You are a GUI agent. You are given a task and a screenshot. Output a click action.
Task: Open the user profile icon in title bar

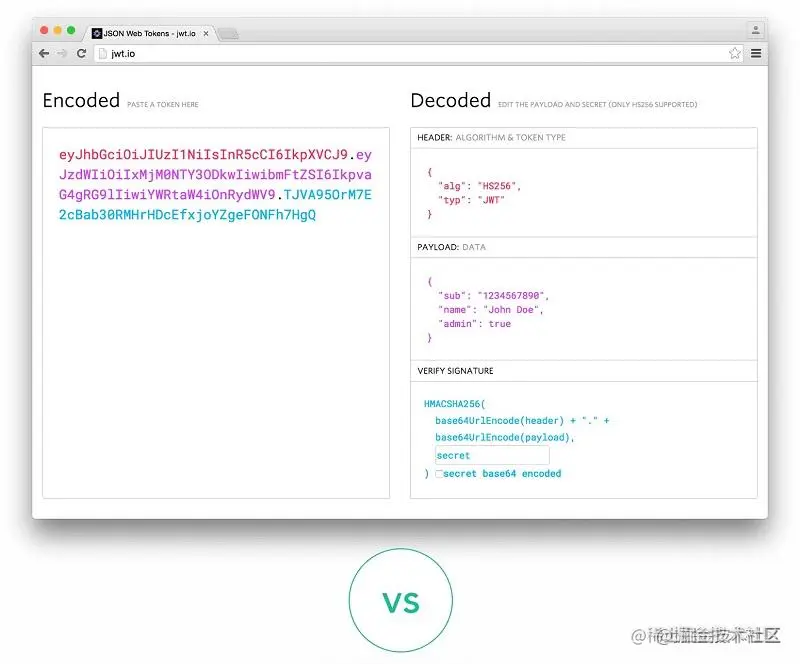[x=755, y=30]
